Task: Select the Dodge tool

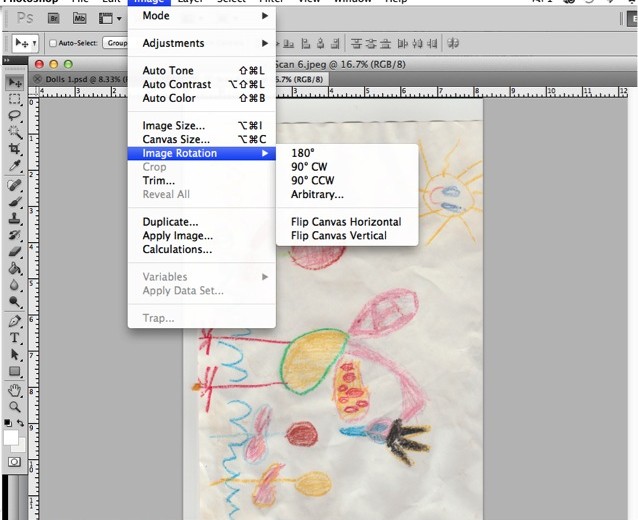Action: pos(15,302)
